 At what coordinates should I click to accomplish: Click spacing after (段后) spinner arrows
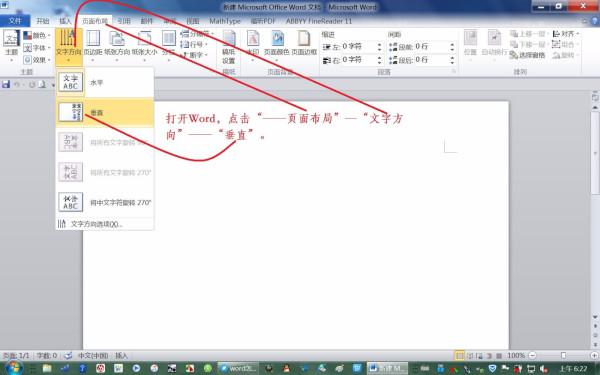tap(452, 60)
